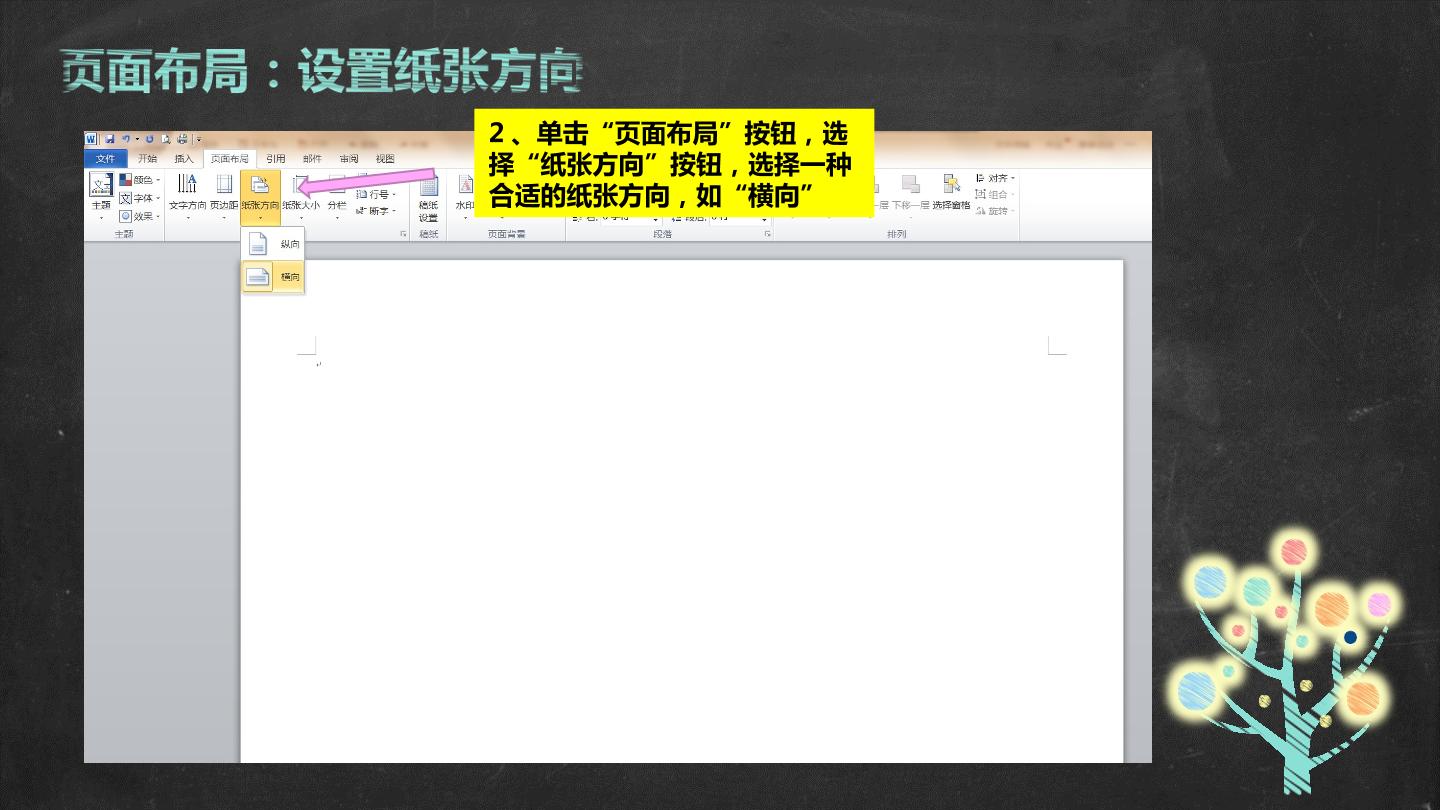The width and height of the screenshot is (1440, 810).
Task: Expand the 对齐 align dropdown
Action: (x=995, y=178)
